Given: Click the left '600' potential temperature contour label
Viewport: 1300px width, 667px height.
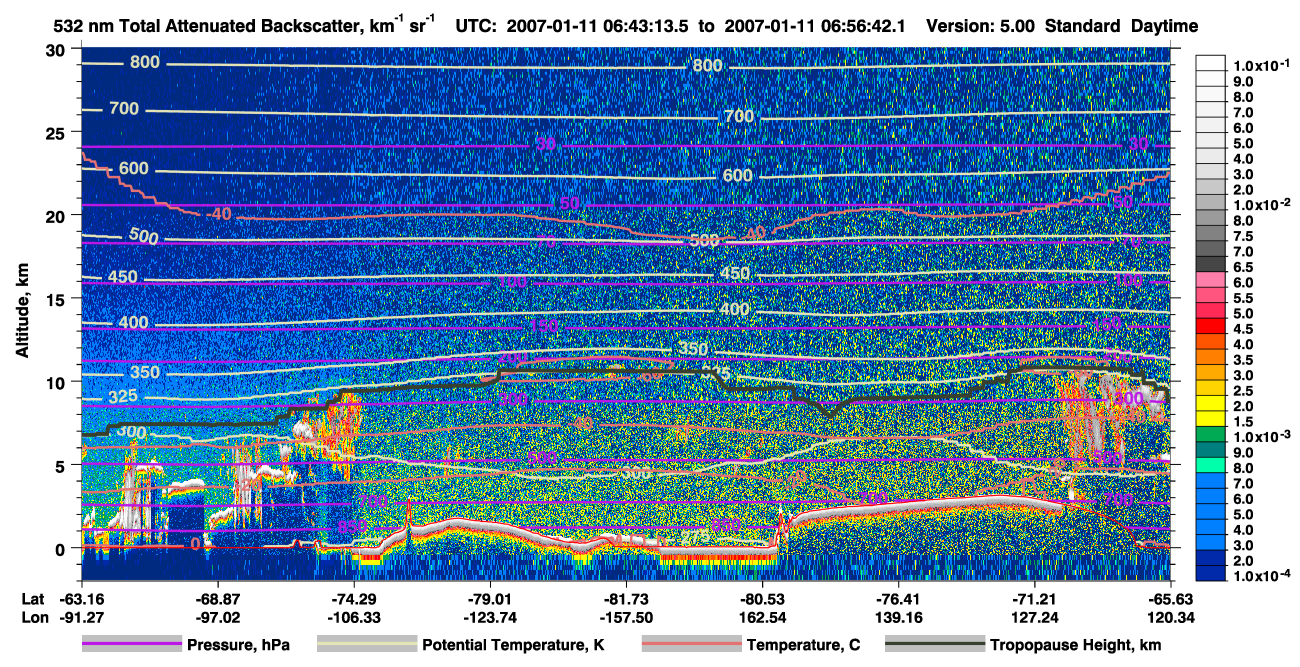Looking at the screenshot, I should [x=133, y=169].
